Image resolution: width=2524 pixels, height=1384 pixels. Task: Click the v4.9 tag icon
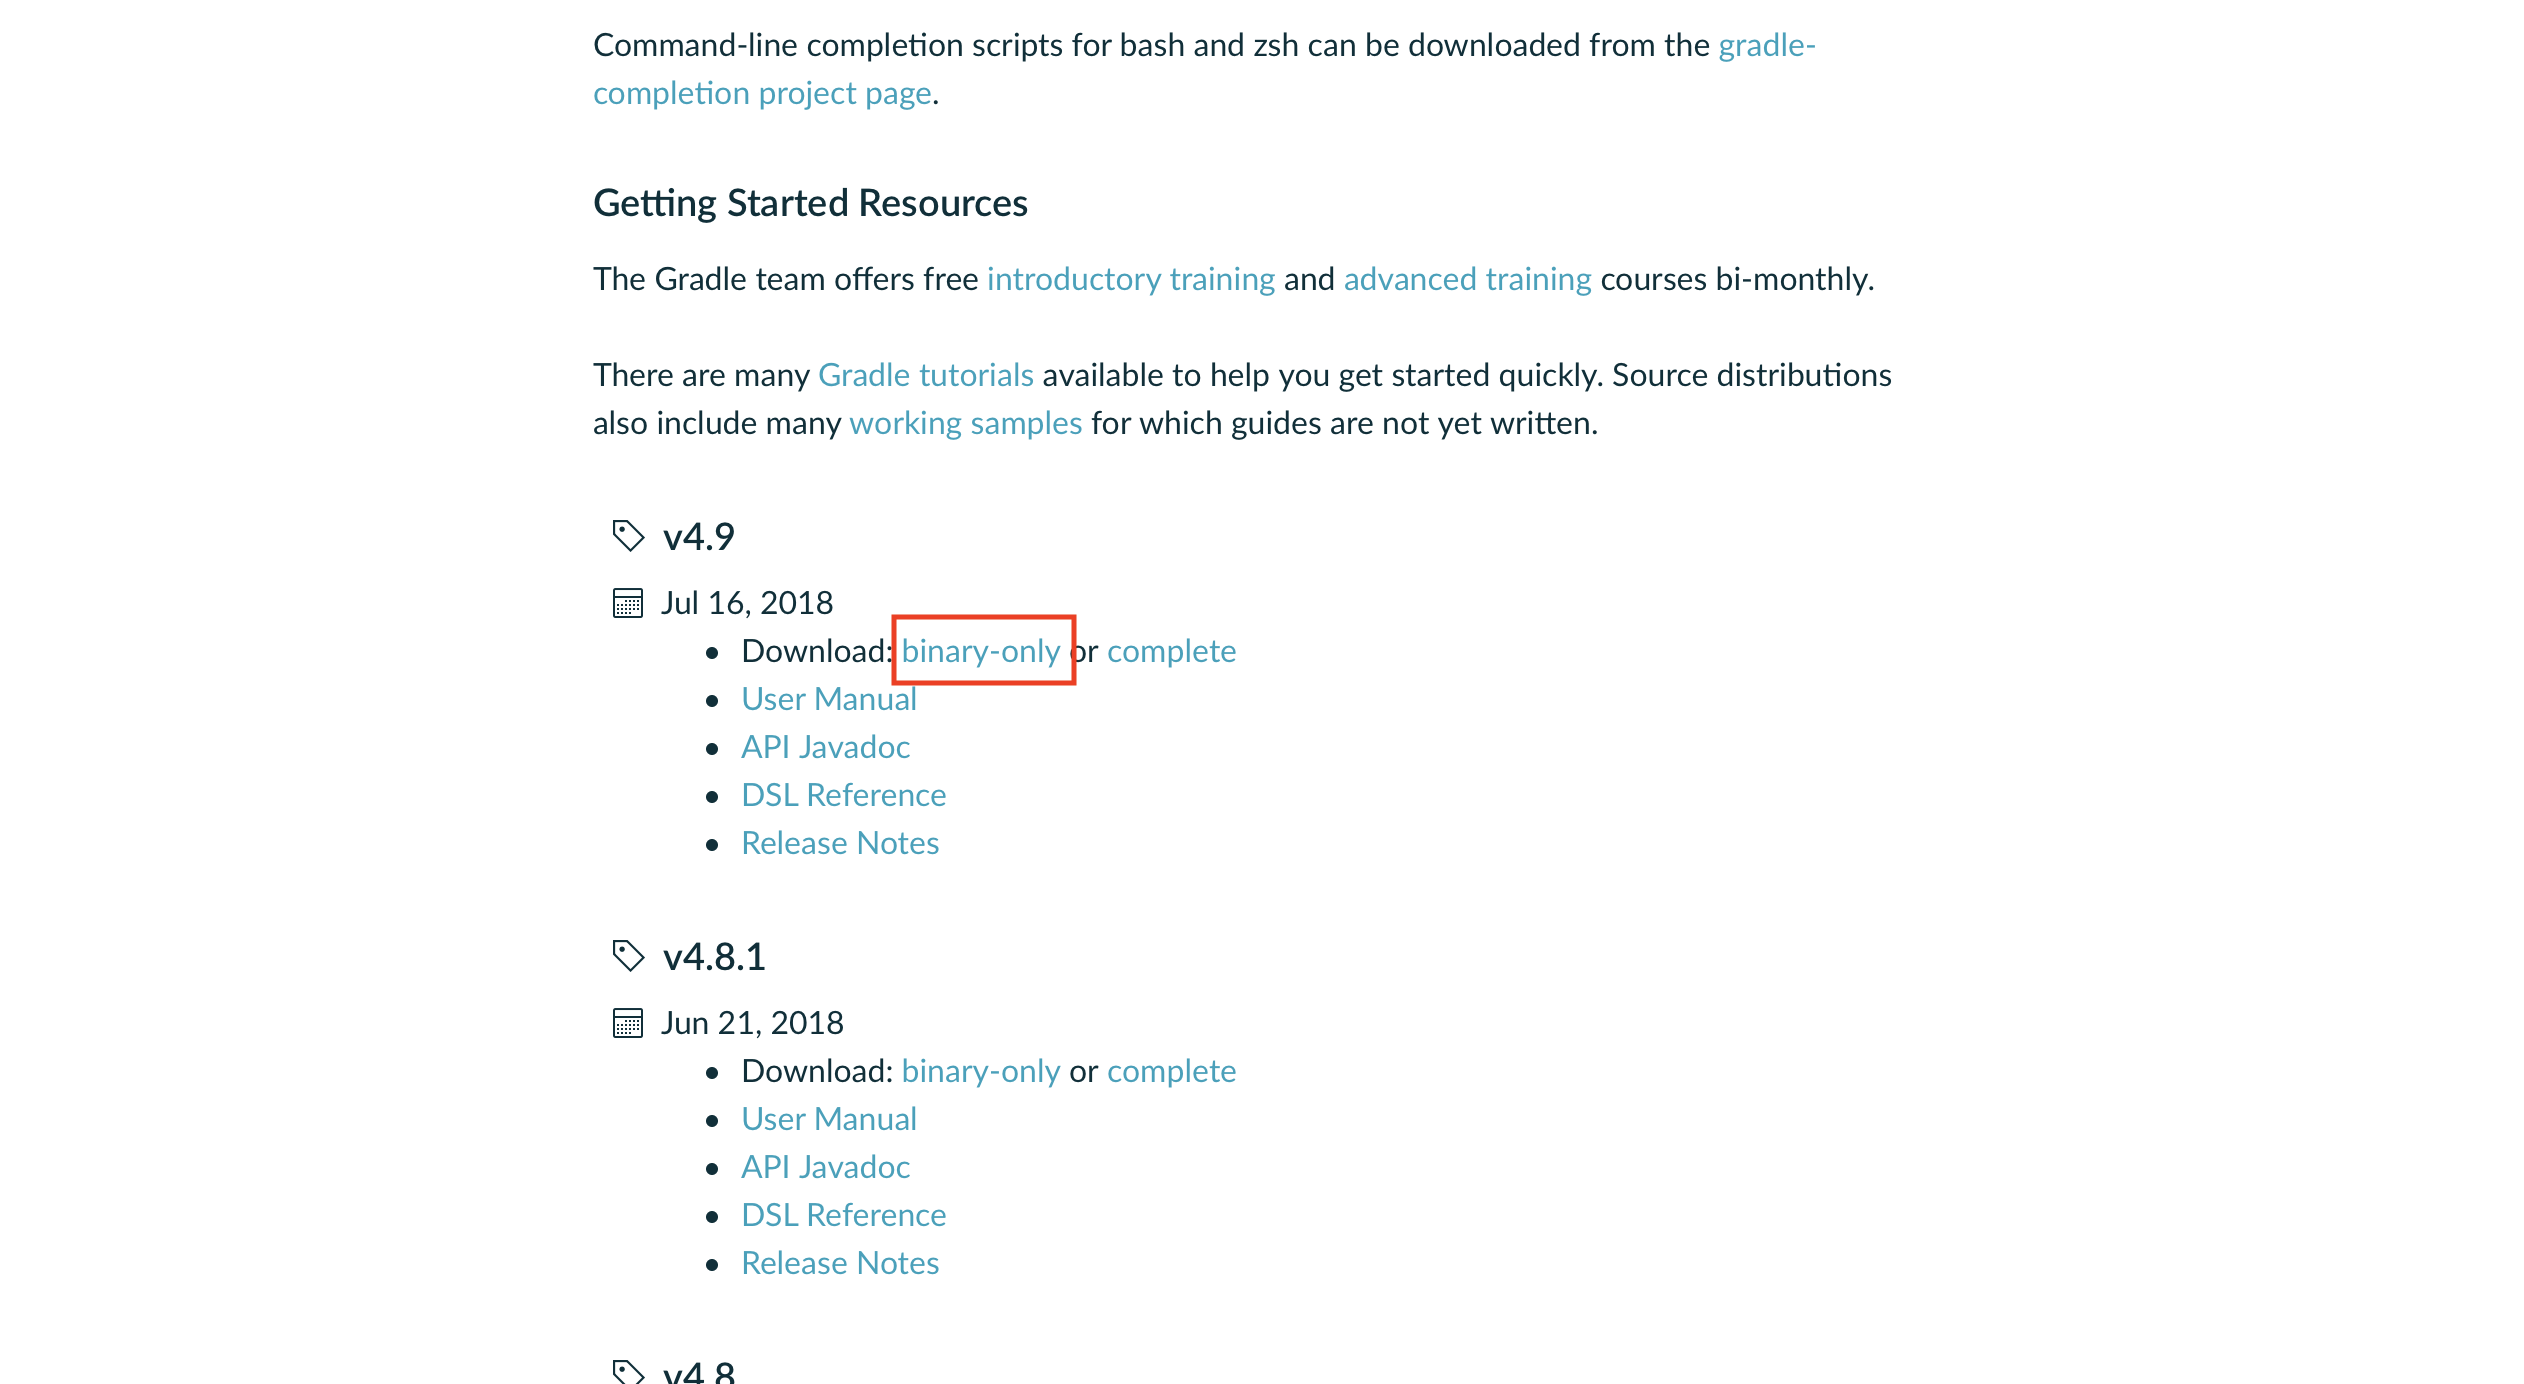click(629, 537)
